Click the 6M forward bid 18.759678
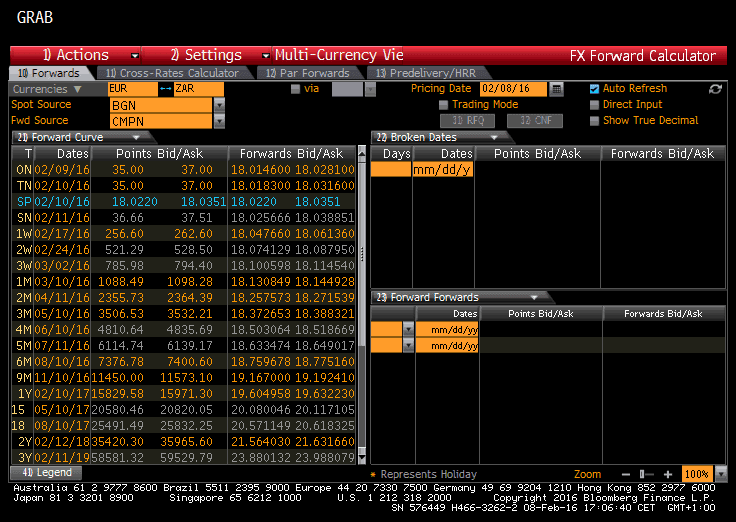The width and height of the screenshot is (736, 522). [261, 362]
